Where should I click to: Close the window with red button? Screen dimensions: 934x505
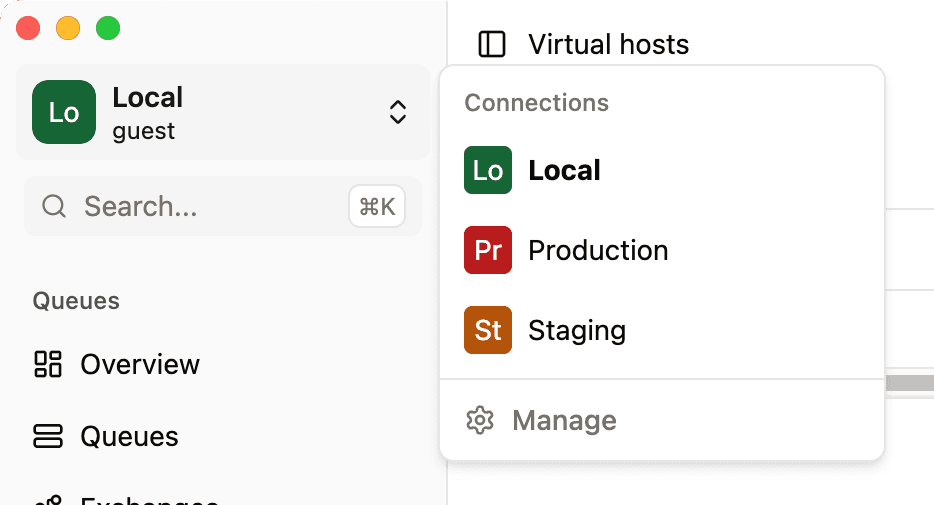28,28
